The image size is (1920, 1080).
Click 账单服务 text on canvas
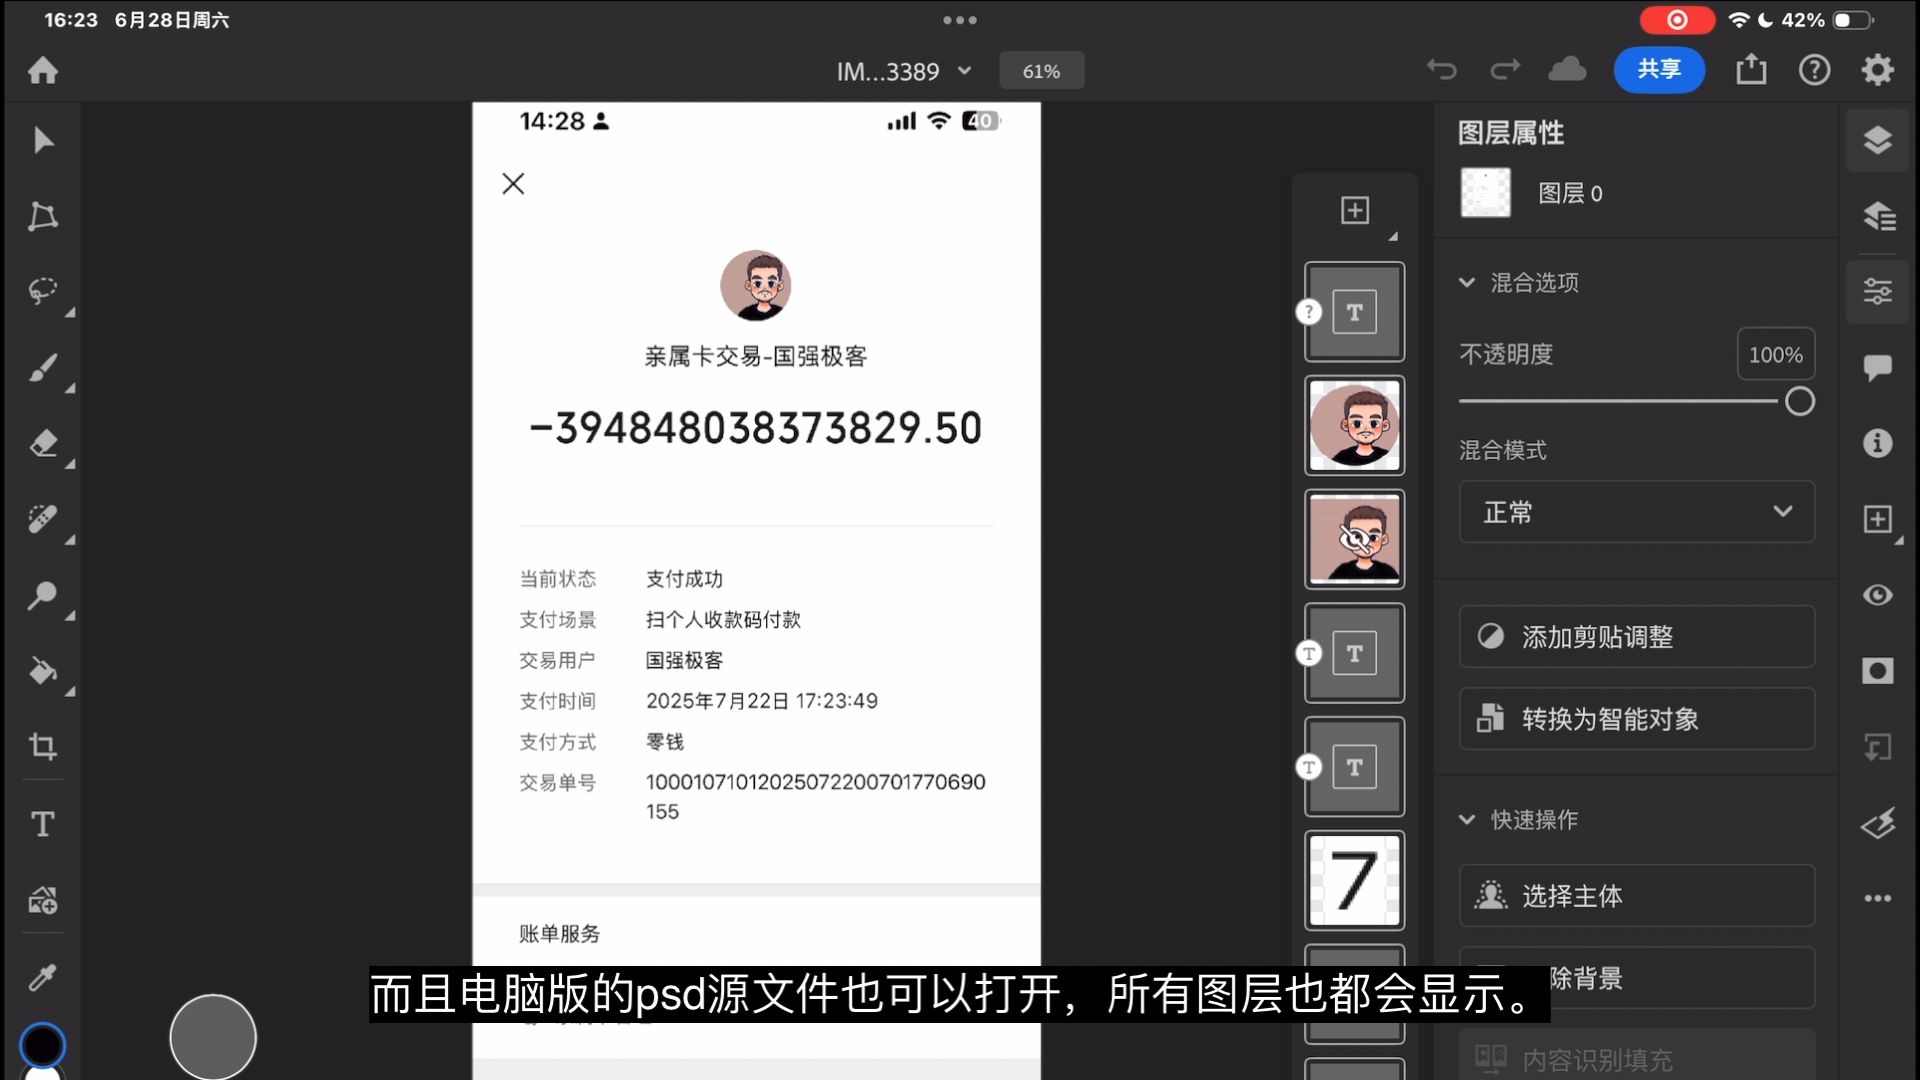[560, 934]
